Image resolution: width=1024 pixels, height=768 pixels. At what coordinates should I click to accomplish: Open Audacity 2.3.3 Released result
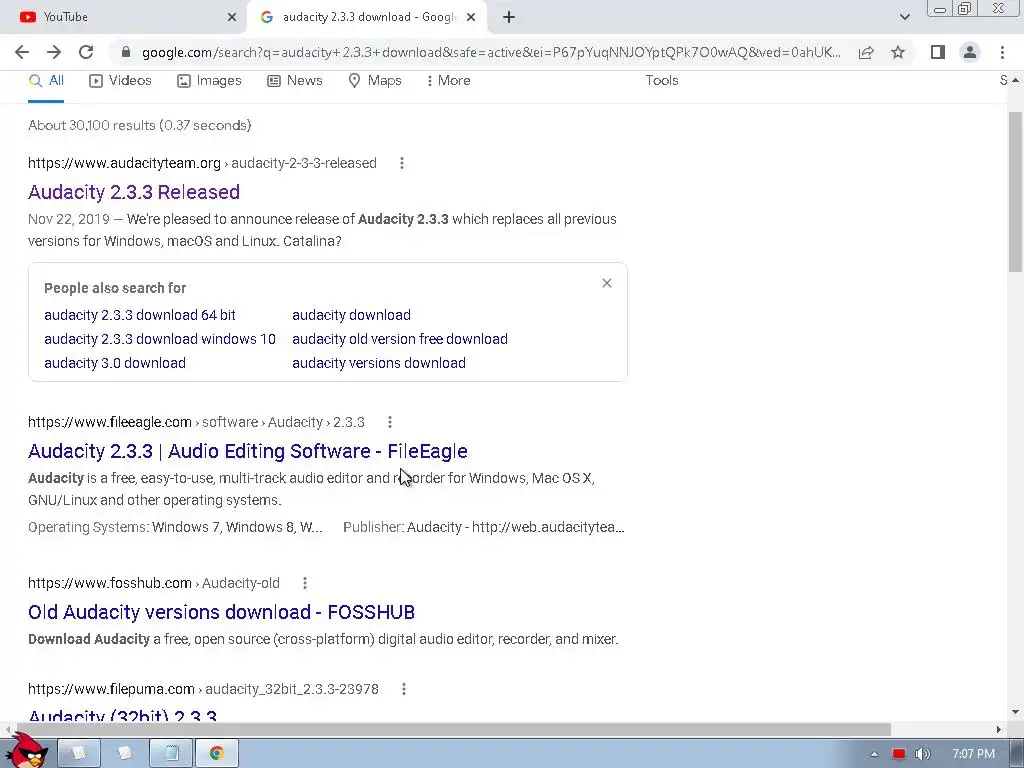point(134,192)
